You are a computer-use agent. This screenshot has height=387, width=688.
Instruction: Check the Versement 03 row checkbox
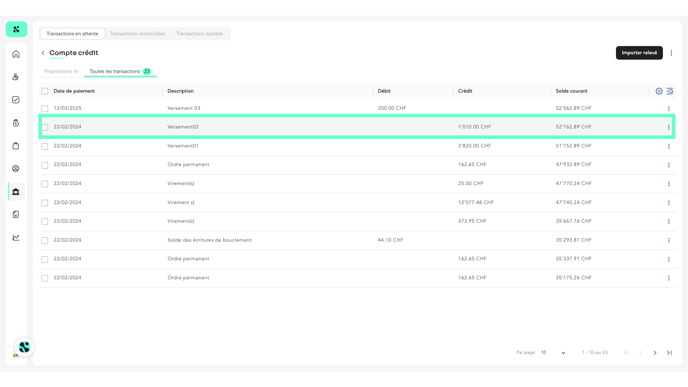point(45,108)
